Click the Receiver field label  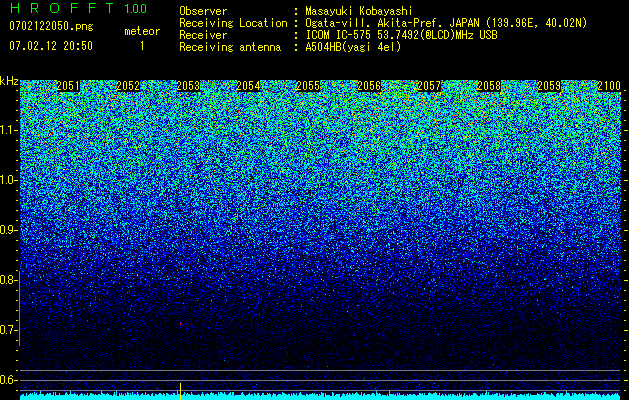point(203,35)
